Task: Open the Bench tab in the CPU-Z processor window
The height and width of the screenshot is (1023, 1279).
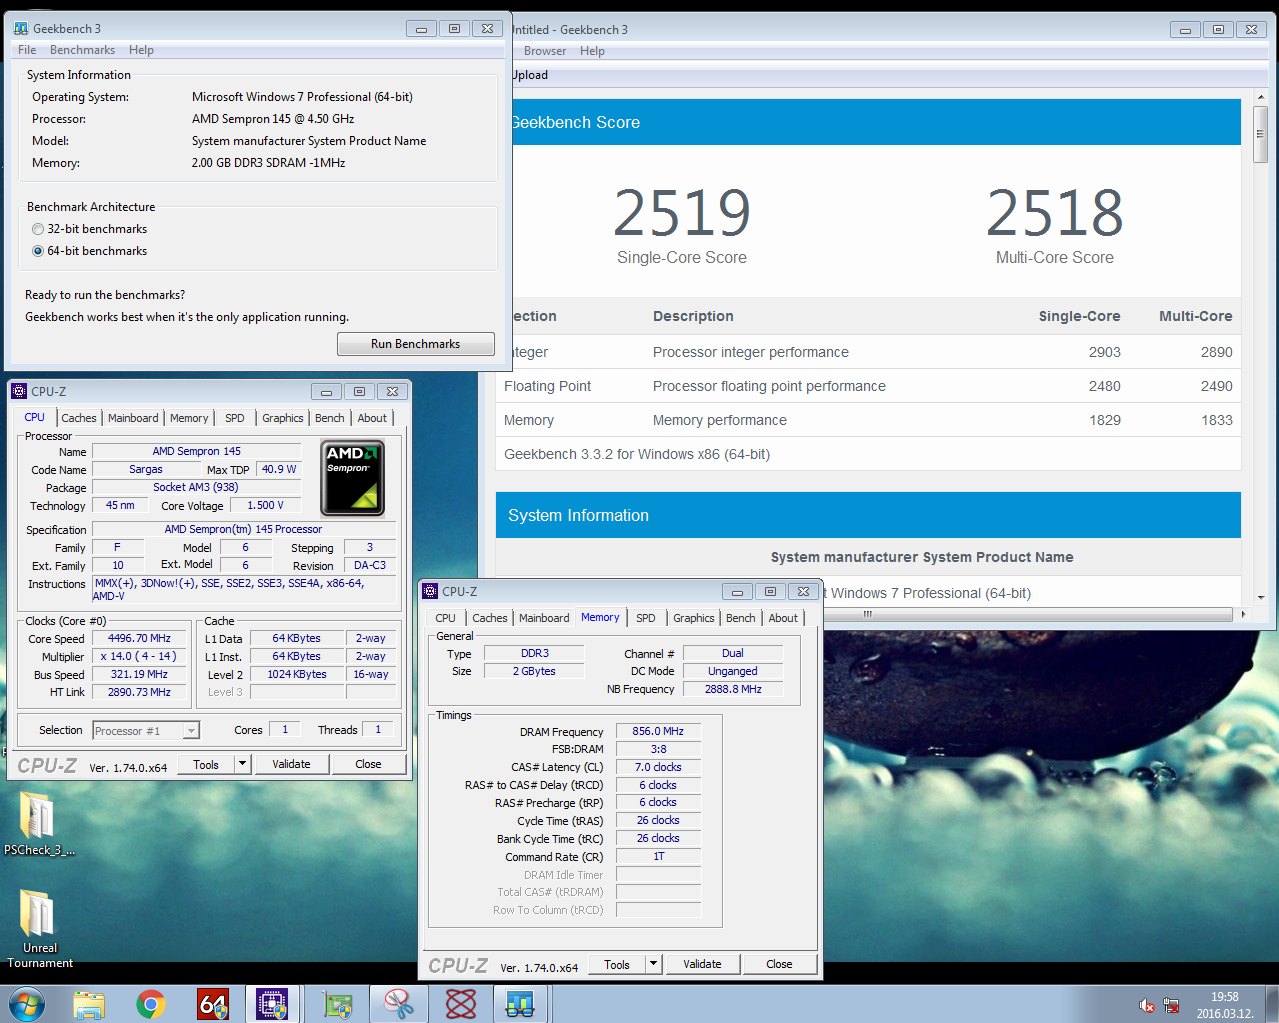Action: pos(330,418)
